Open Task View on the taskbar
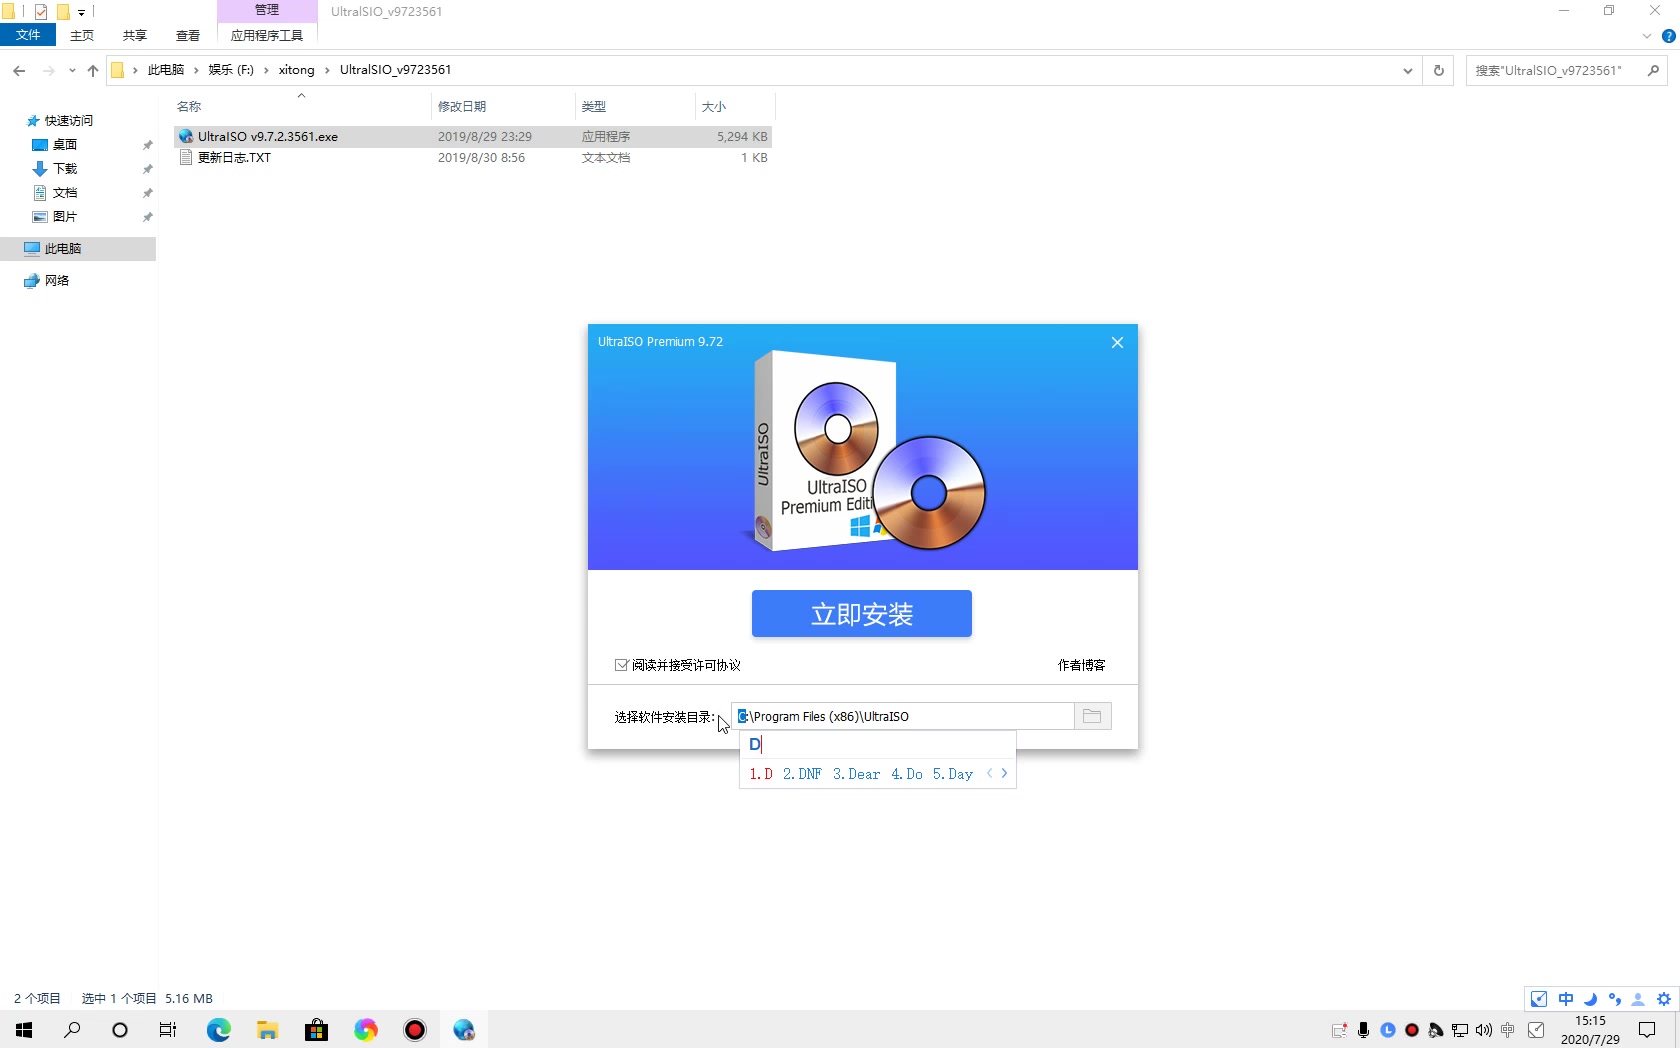This screenshot has height=1048, width=1680. (168, 1029)
